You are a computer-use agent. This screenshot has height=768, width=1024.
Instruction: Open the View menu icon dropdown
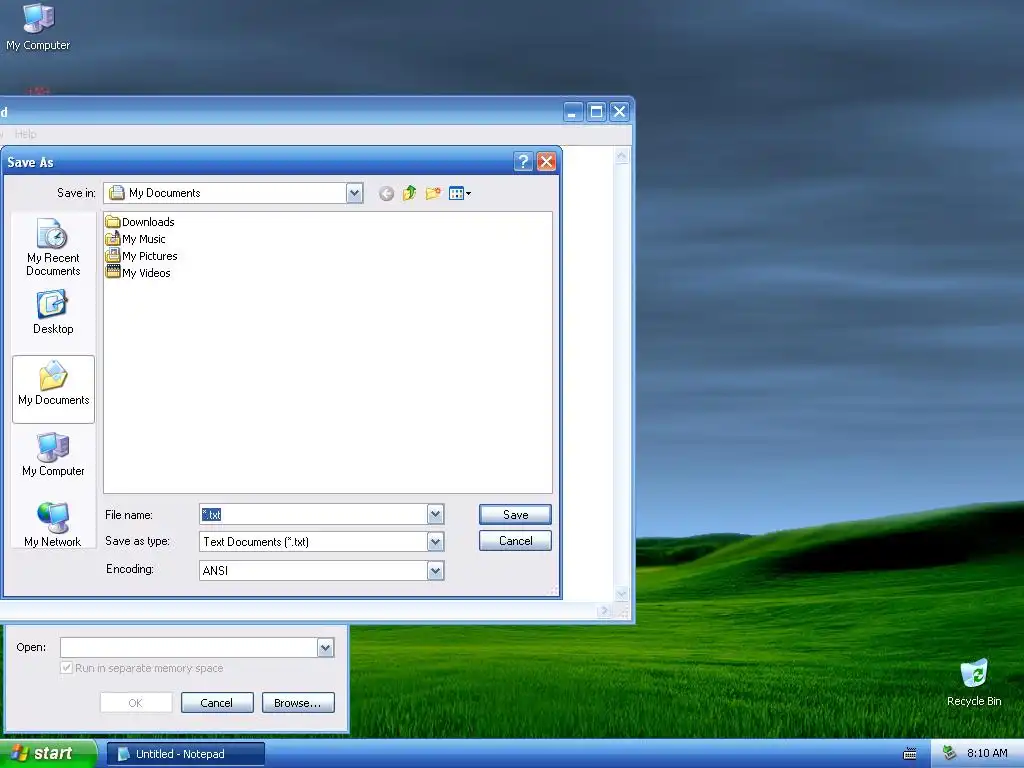460,193
